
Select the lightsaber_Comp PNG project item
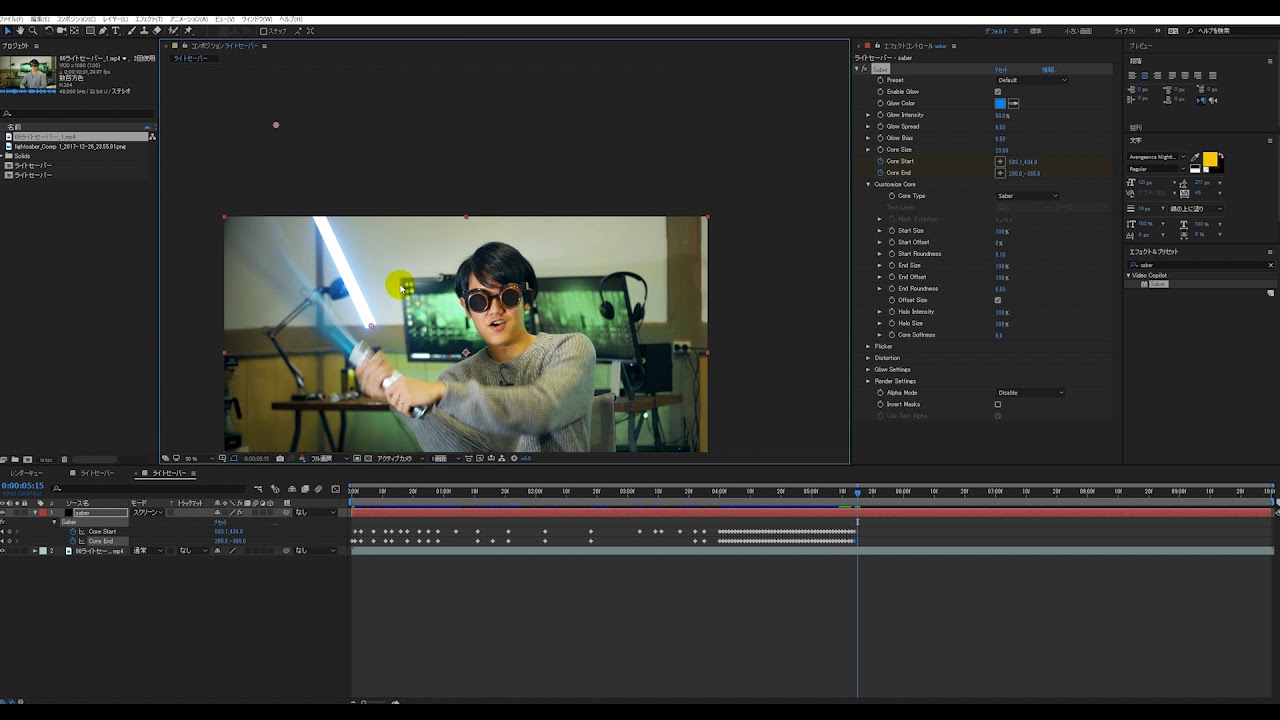tap(70, 146)
